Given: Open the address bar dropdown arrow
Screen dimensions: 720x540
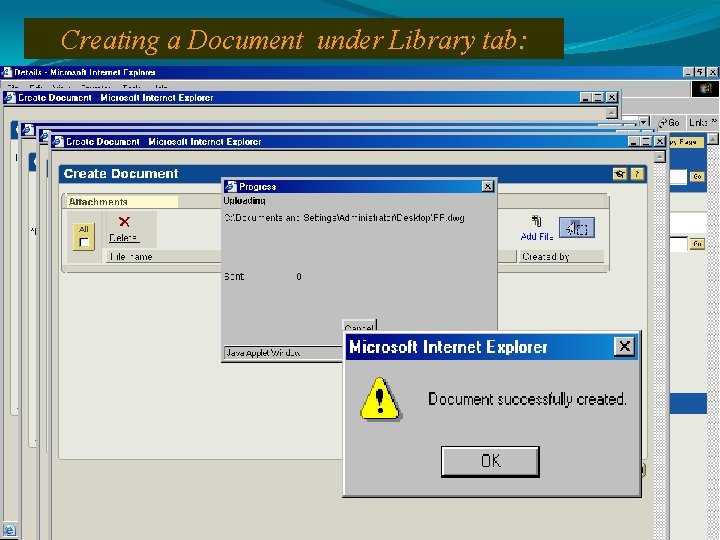Looking at the screenshot, I should 644,122.
